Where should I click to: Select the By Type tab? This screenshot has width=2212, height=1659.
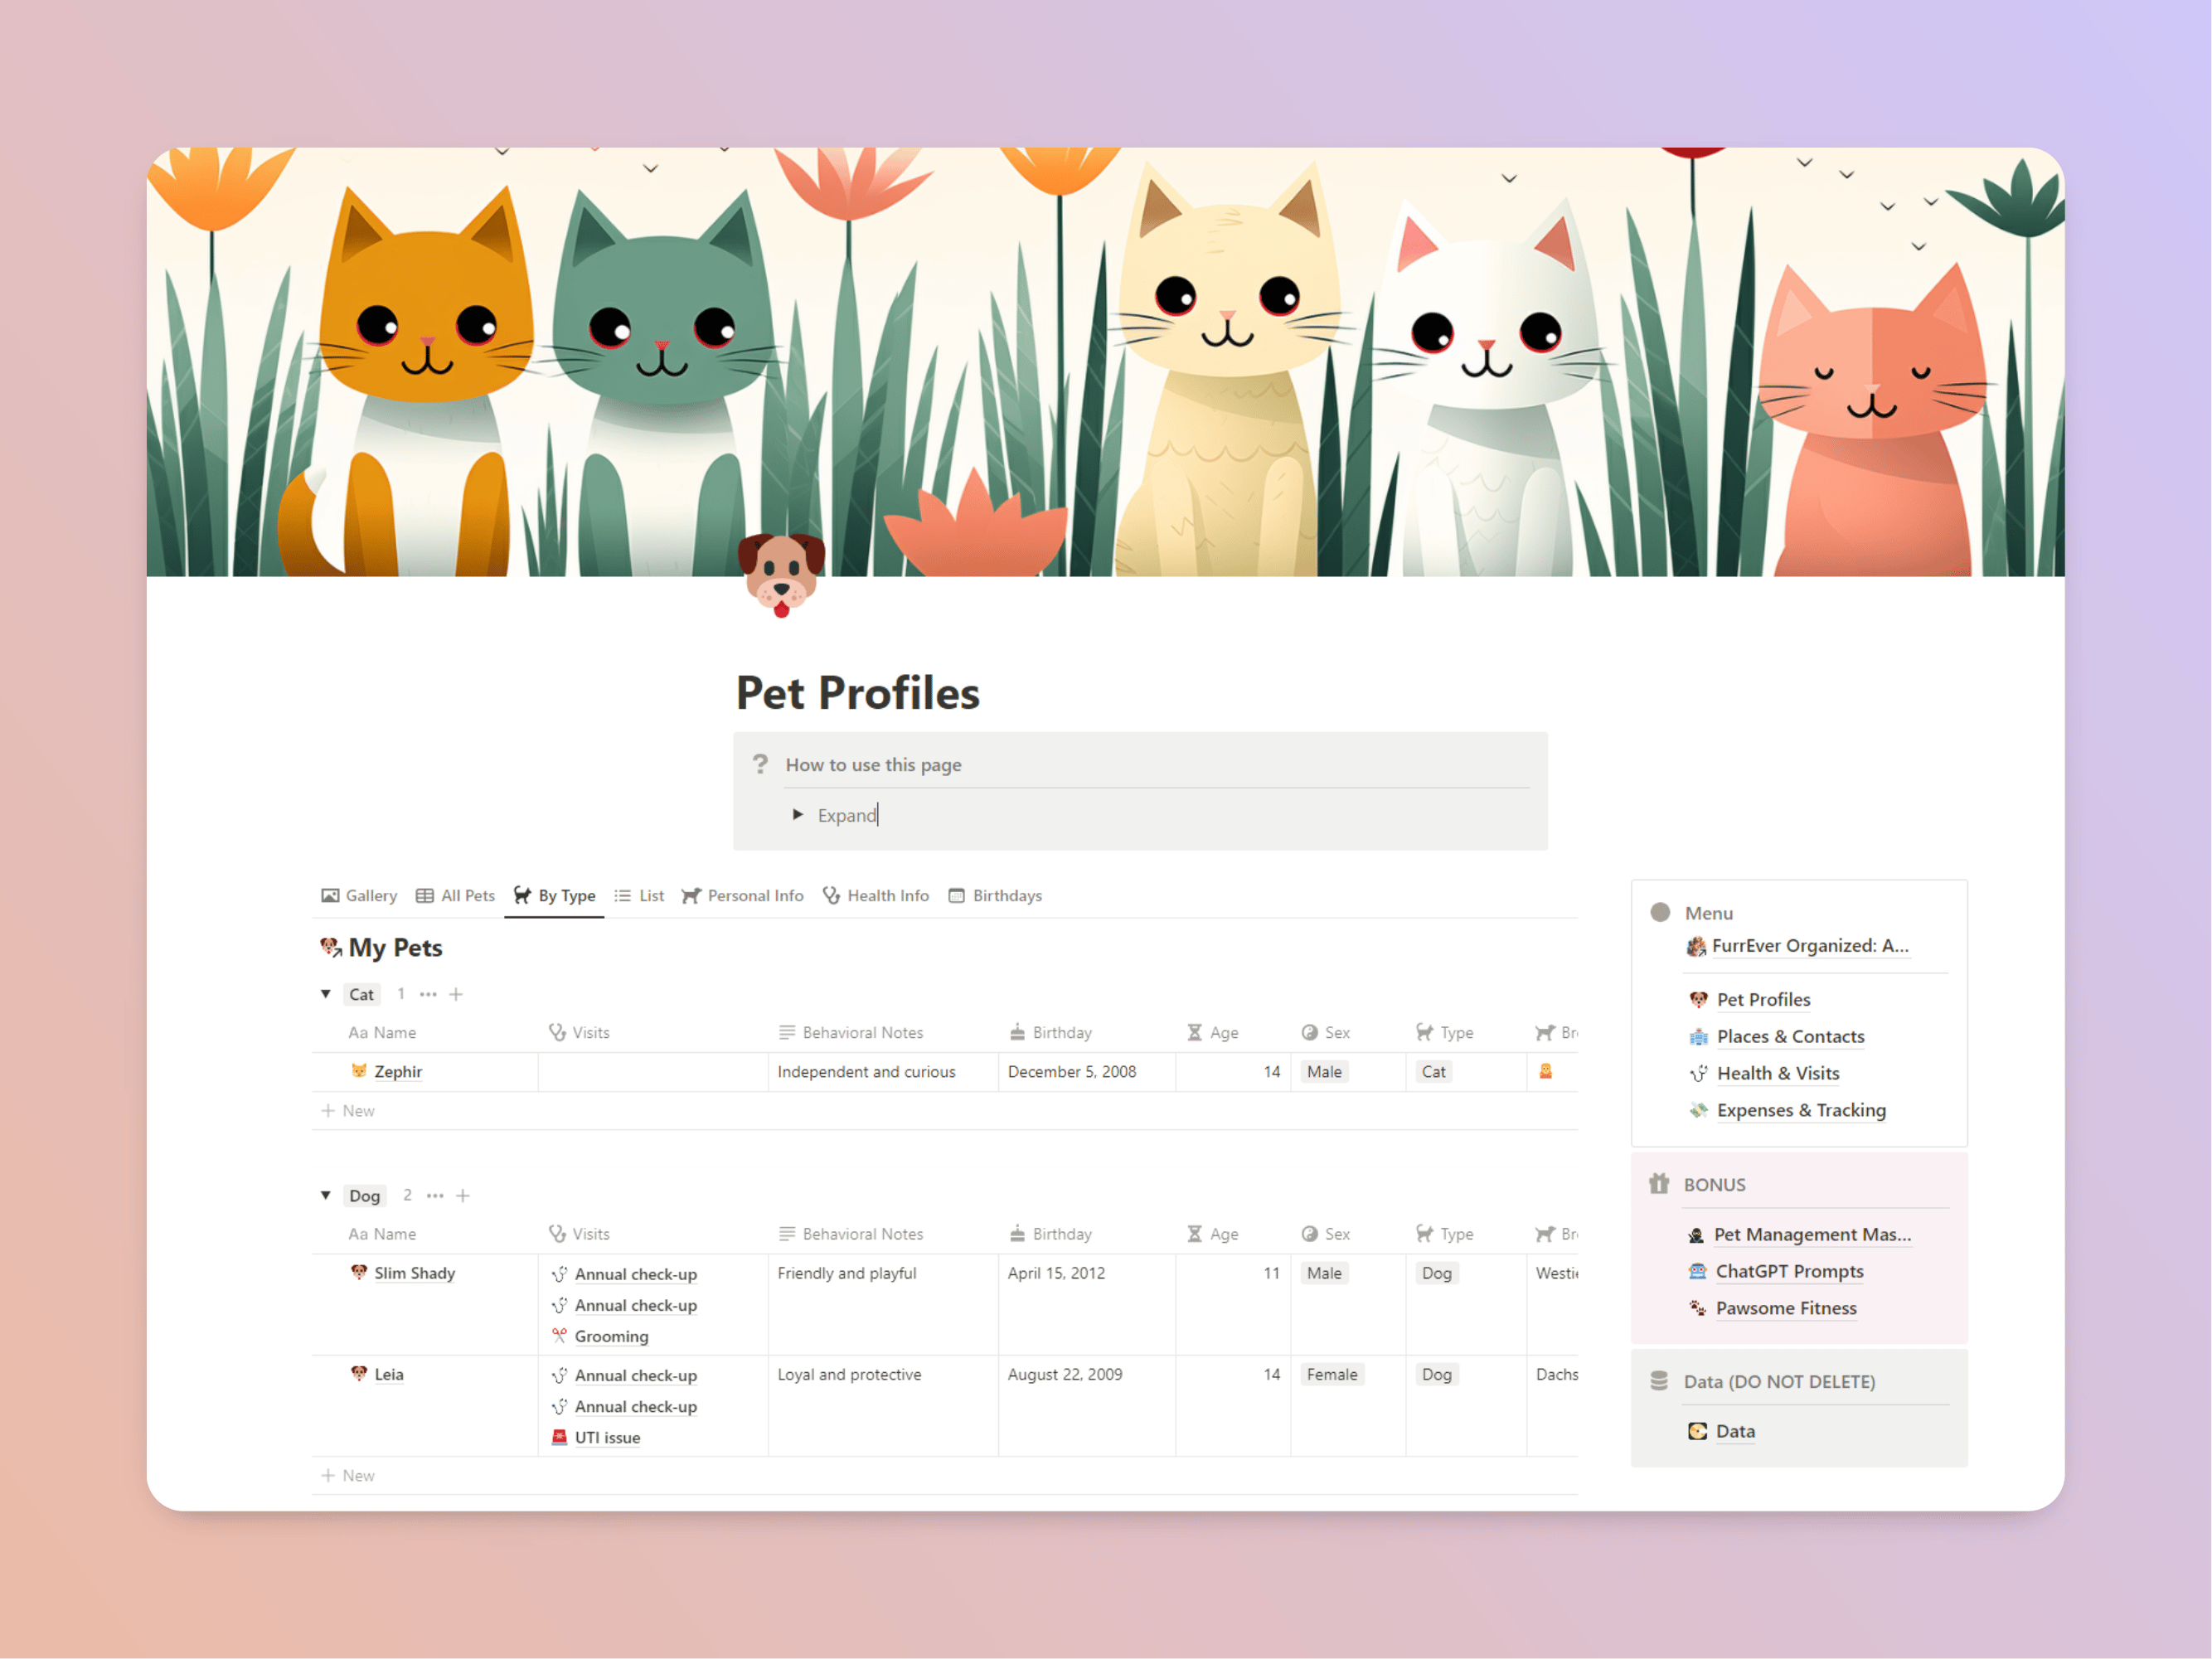(554, 896)
